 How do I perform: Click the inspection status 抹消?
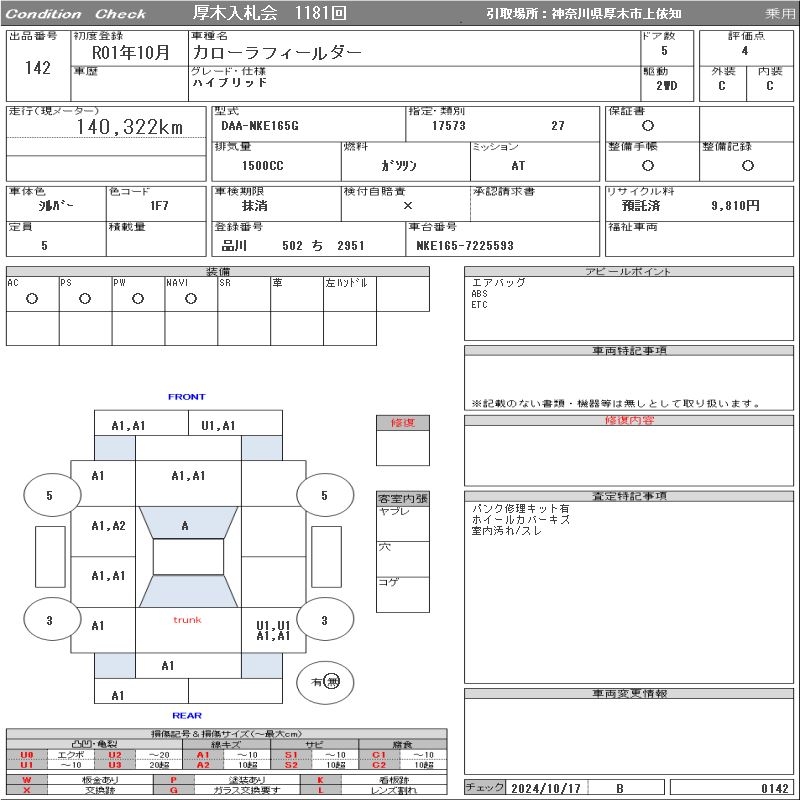(255, 206)
